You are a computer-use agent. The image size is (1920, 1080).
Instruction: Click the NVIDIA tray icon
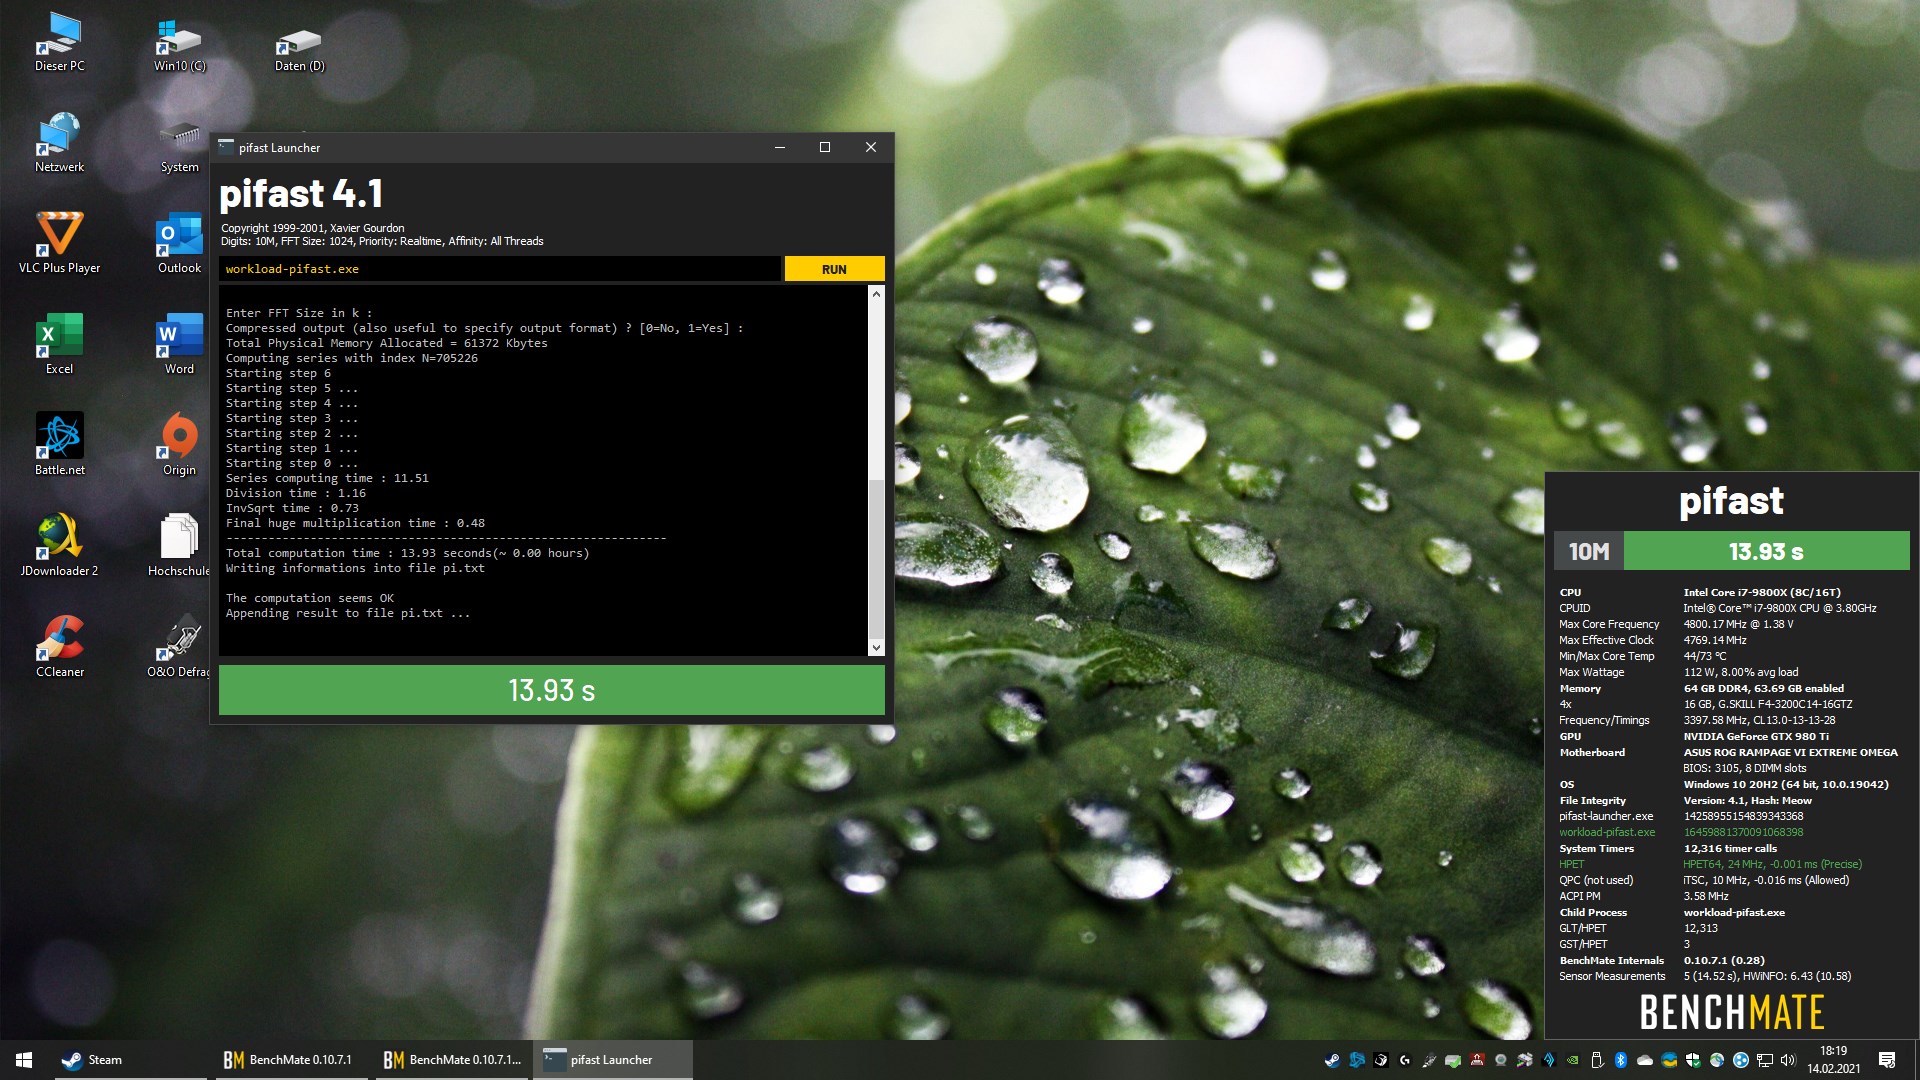(1573, 1060)
